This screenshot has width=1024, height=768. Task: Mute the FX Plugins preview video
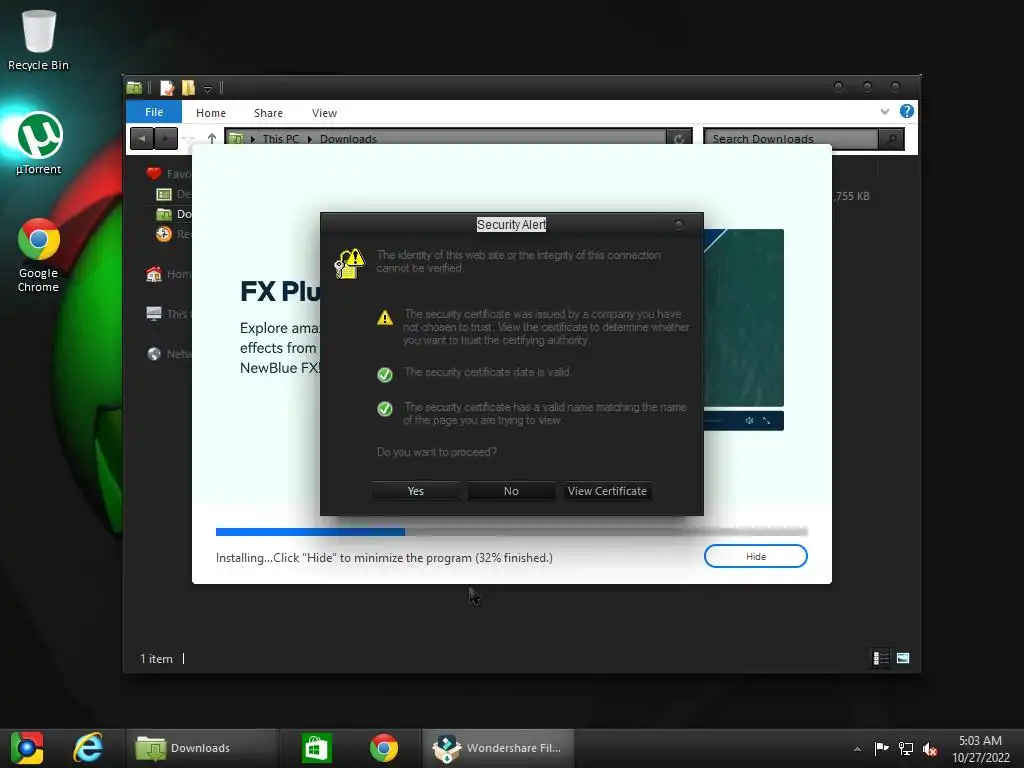tap(749, 421)
